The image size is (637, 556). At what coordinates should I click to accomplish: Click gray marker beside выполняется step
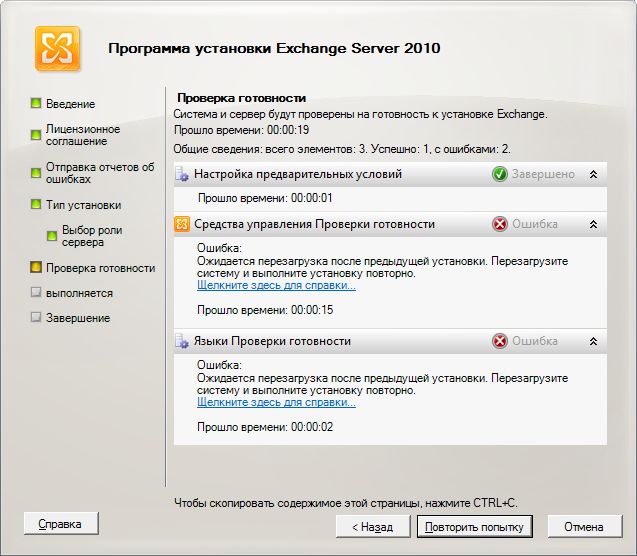[36, 292]
